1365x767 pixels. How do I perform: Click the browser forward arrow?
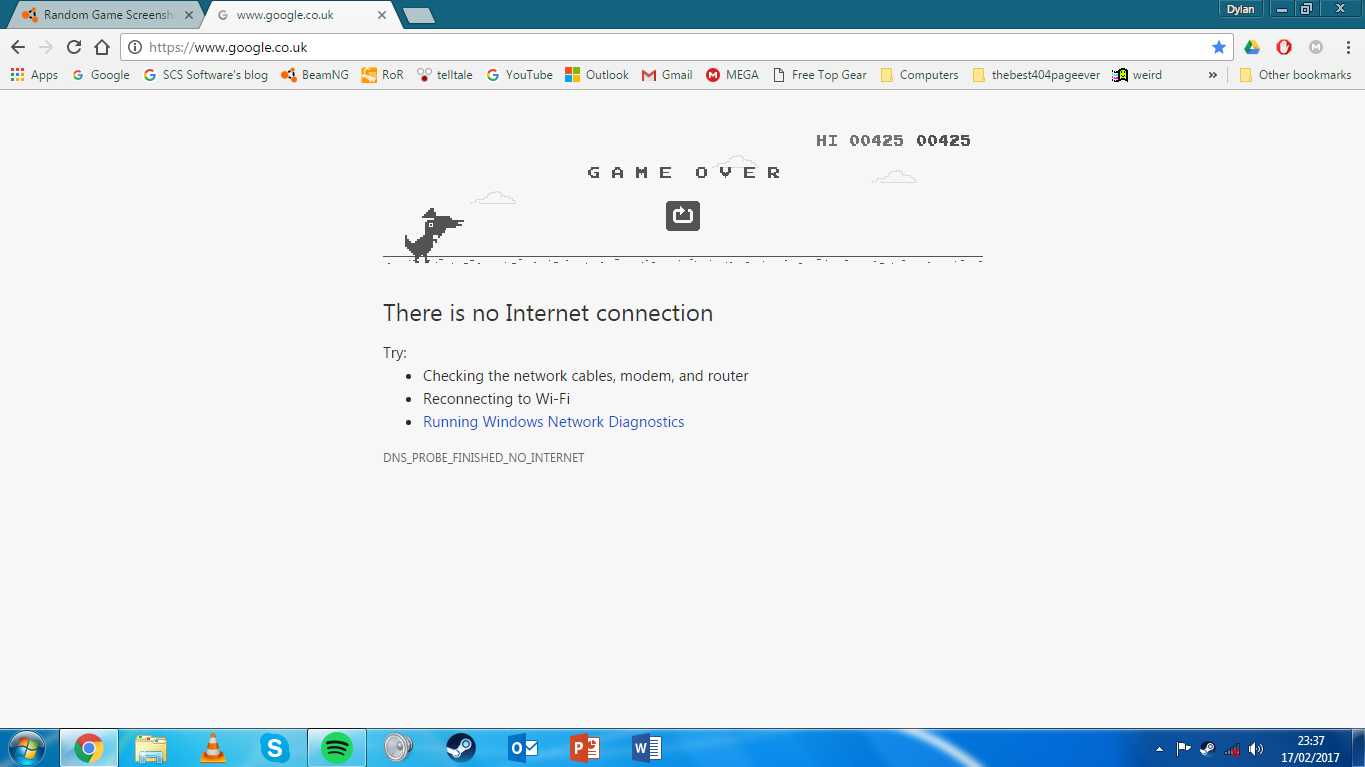tap(45, 47)
